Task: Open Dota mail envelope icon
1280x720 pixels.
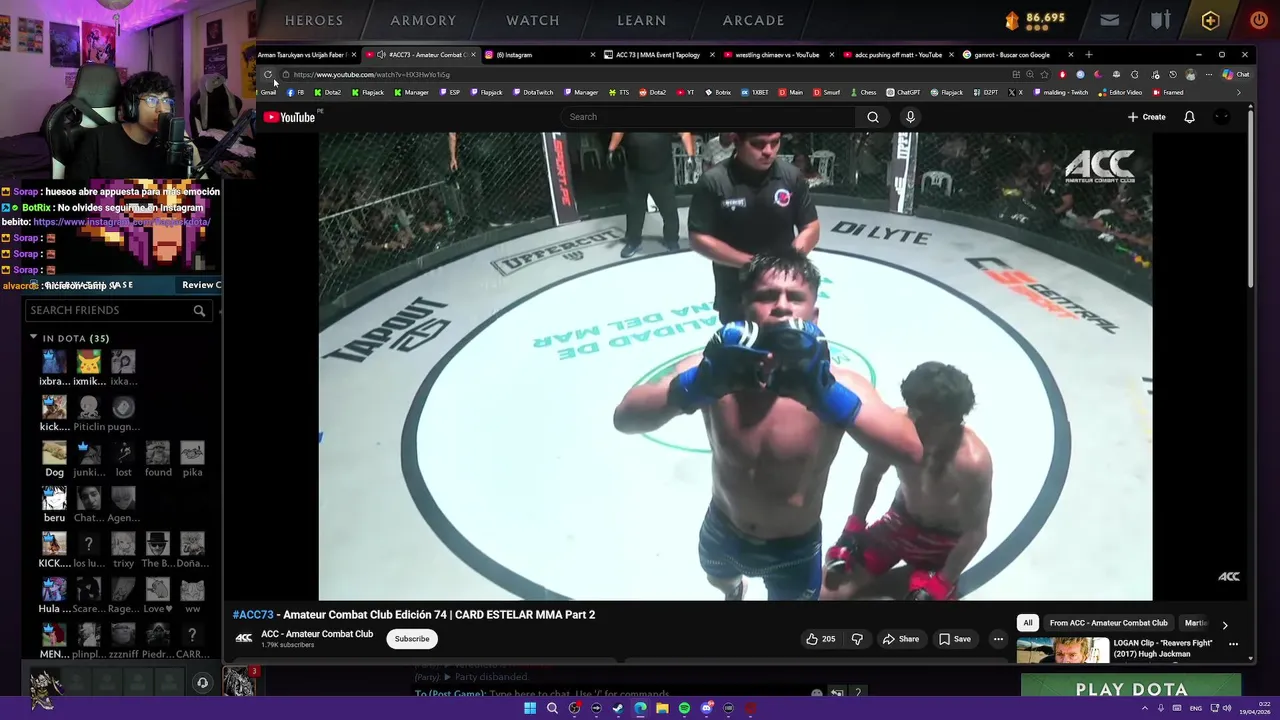Action: coord(1110,20)
